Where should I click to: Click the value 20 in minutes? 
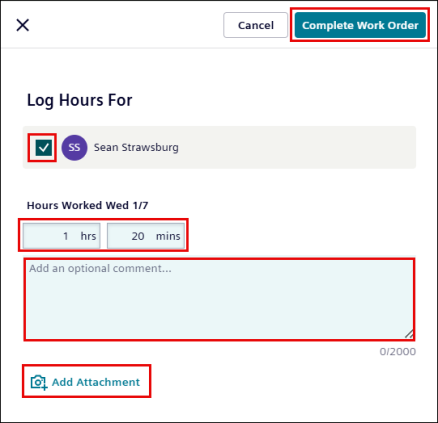coord(138,236)
